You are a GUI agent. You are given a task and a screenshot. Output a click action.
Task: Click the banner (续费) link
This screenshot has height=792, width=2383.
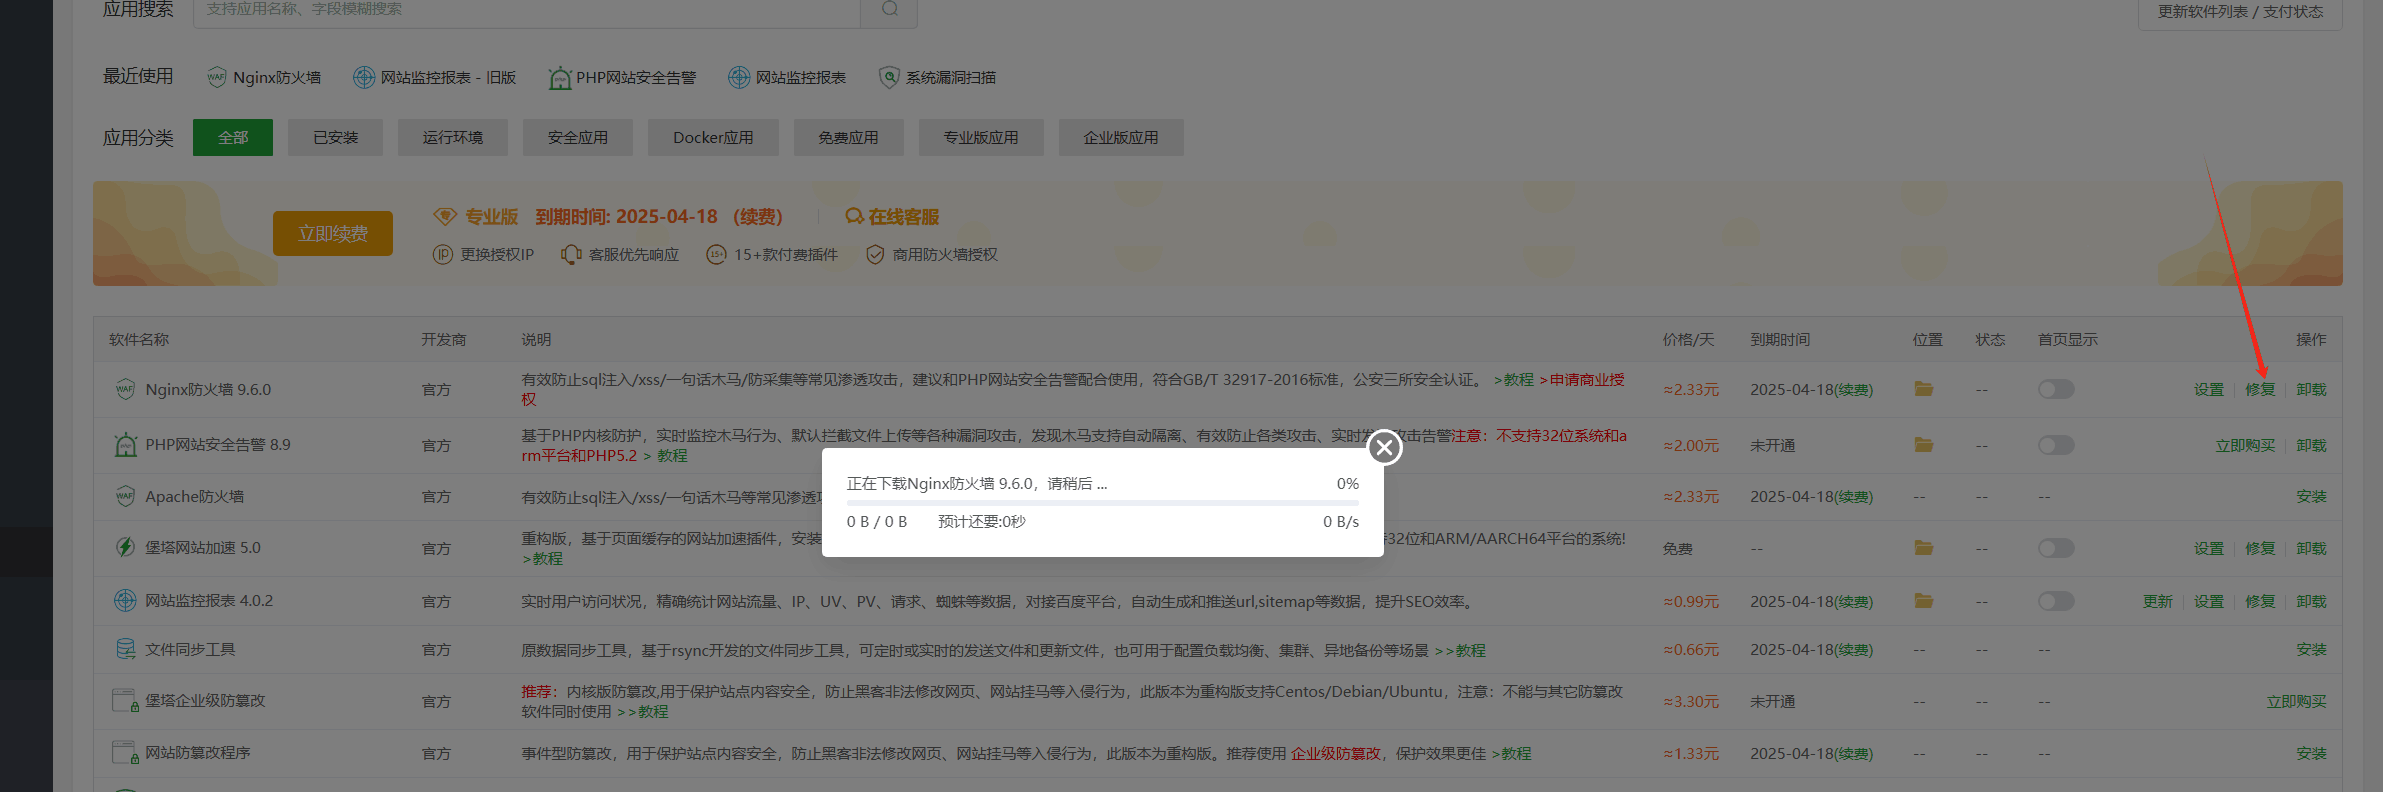click(x=758, y=216)
